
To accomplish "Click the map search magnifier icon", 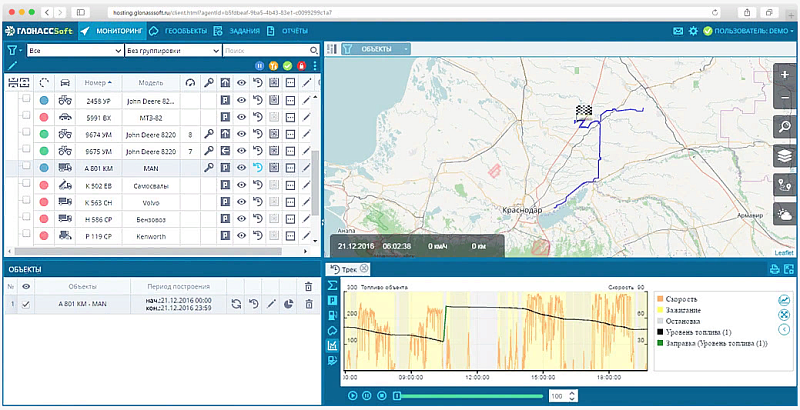I will [x=785, y=127].
